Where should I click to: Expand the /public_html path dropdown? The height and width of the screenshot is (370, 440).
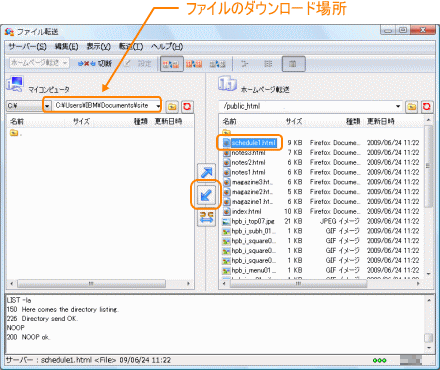click(398, 106)
